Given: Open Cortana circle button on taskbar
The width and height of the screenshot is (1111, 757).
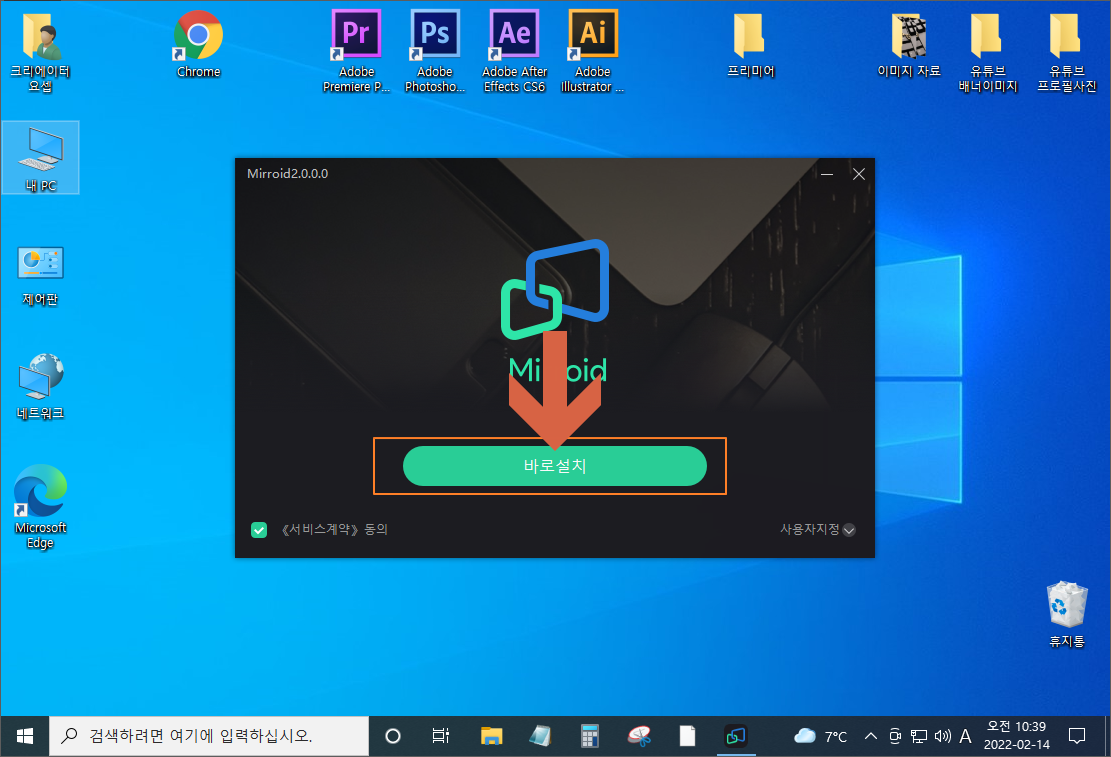Looking at the screenshot, I should (393, 736).
